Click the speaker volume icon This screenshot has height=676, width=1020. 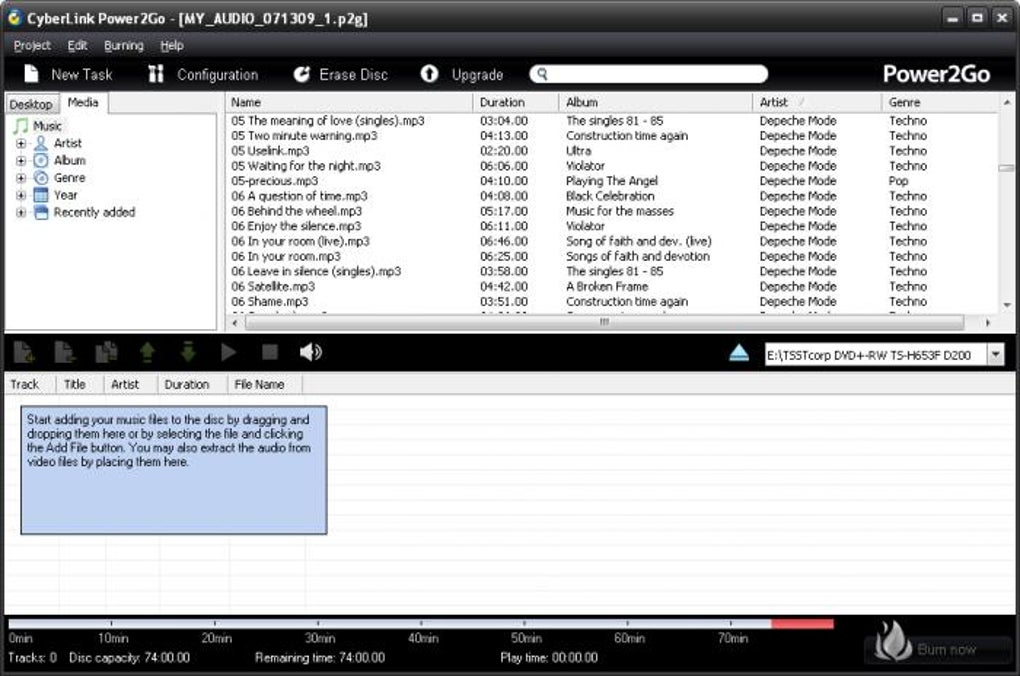[x=310, y=352]
